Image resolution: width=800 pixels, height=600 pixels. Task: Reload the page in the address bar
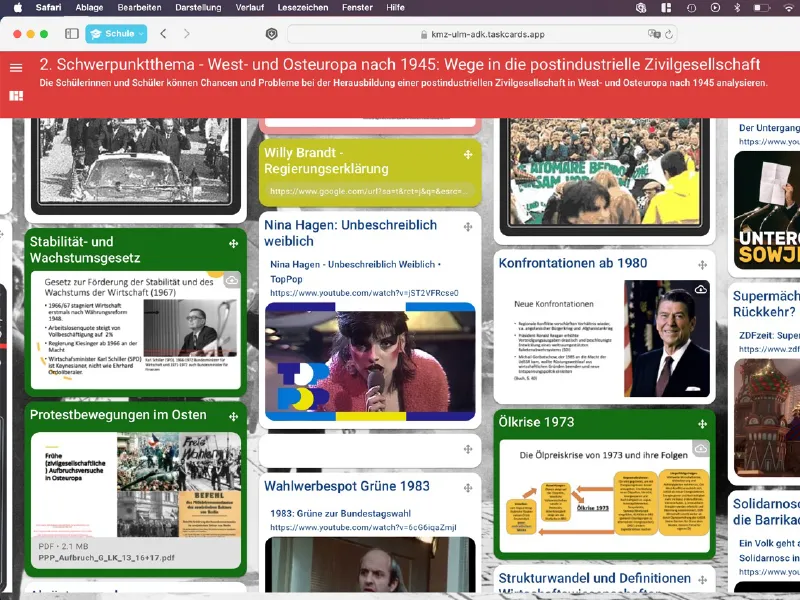pos(669,34)
